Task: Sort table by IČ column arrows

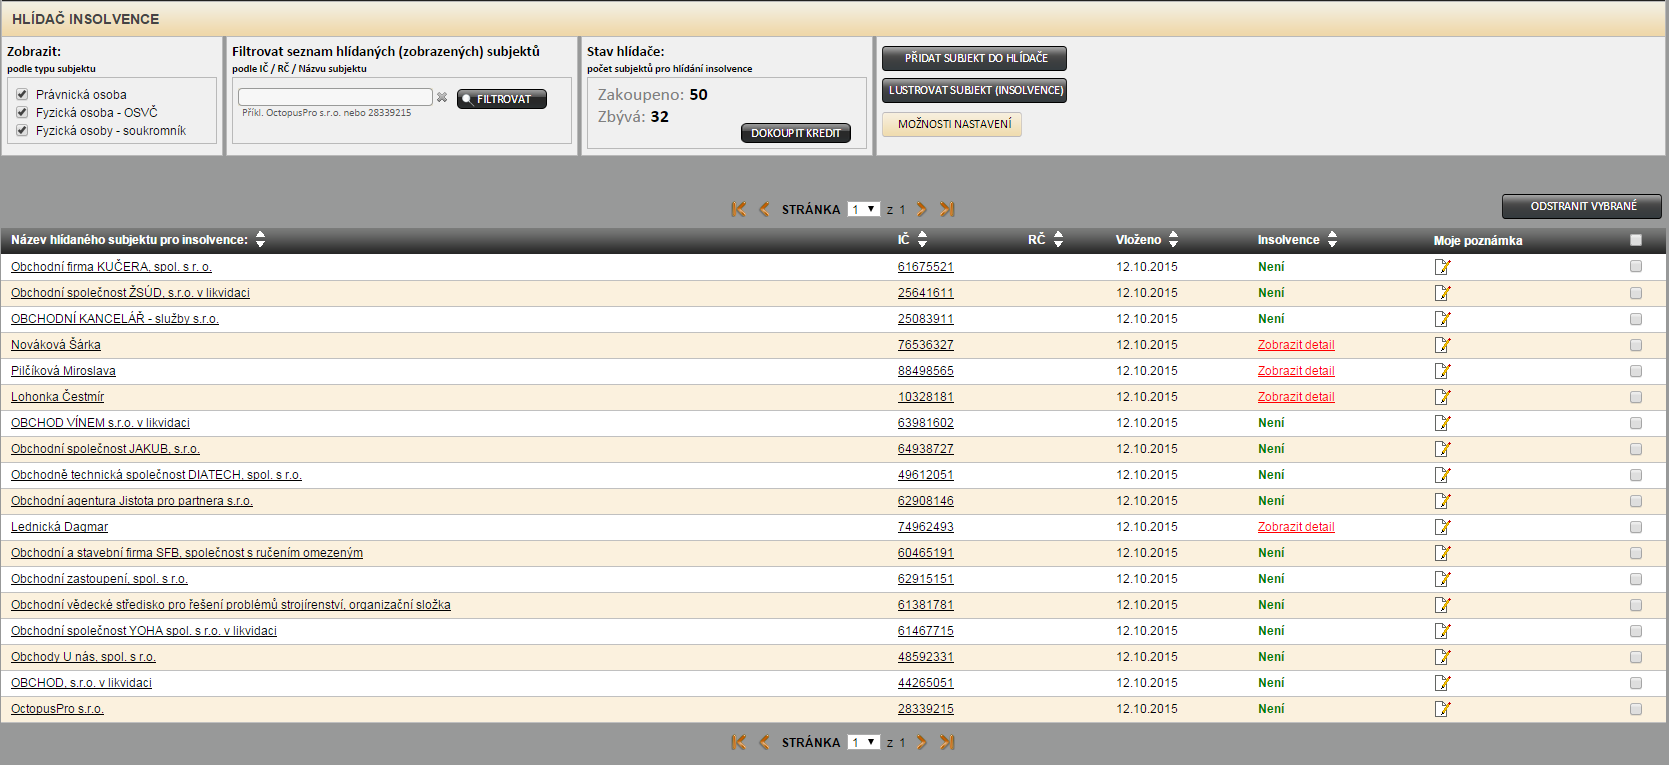Action: [922, 239]
